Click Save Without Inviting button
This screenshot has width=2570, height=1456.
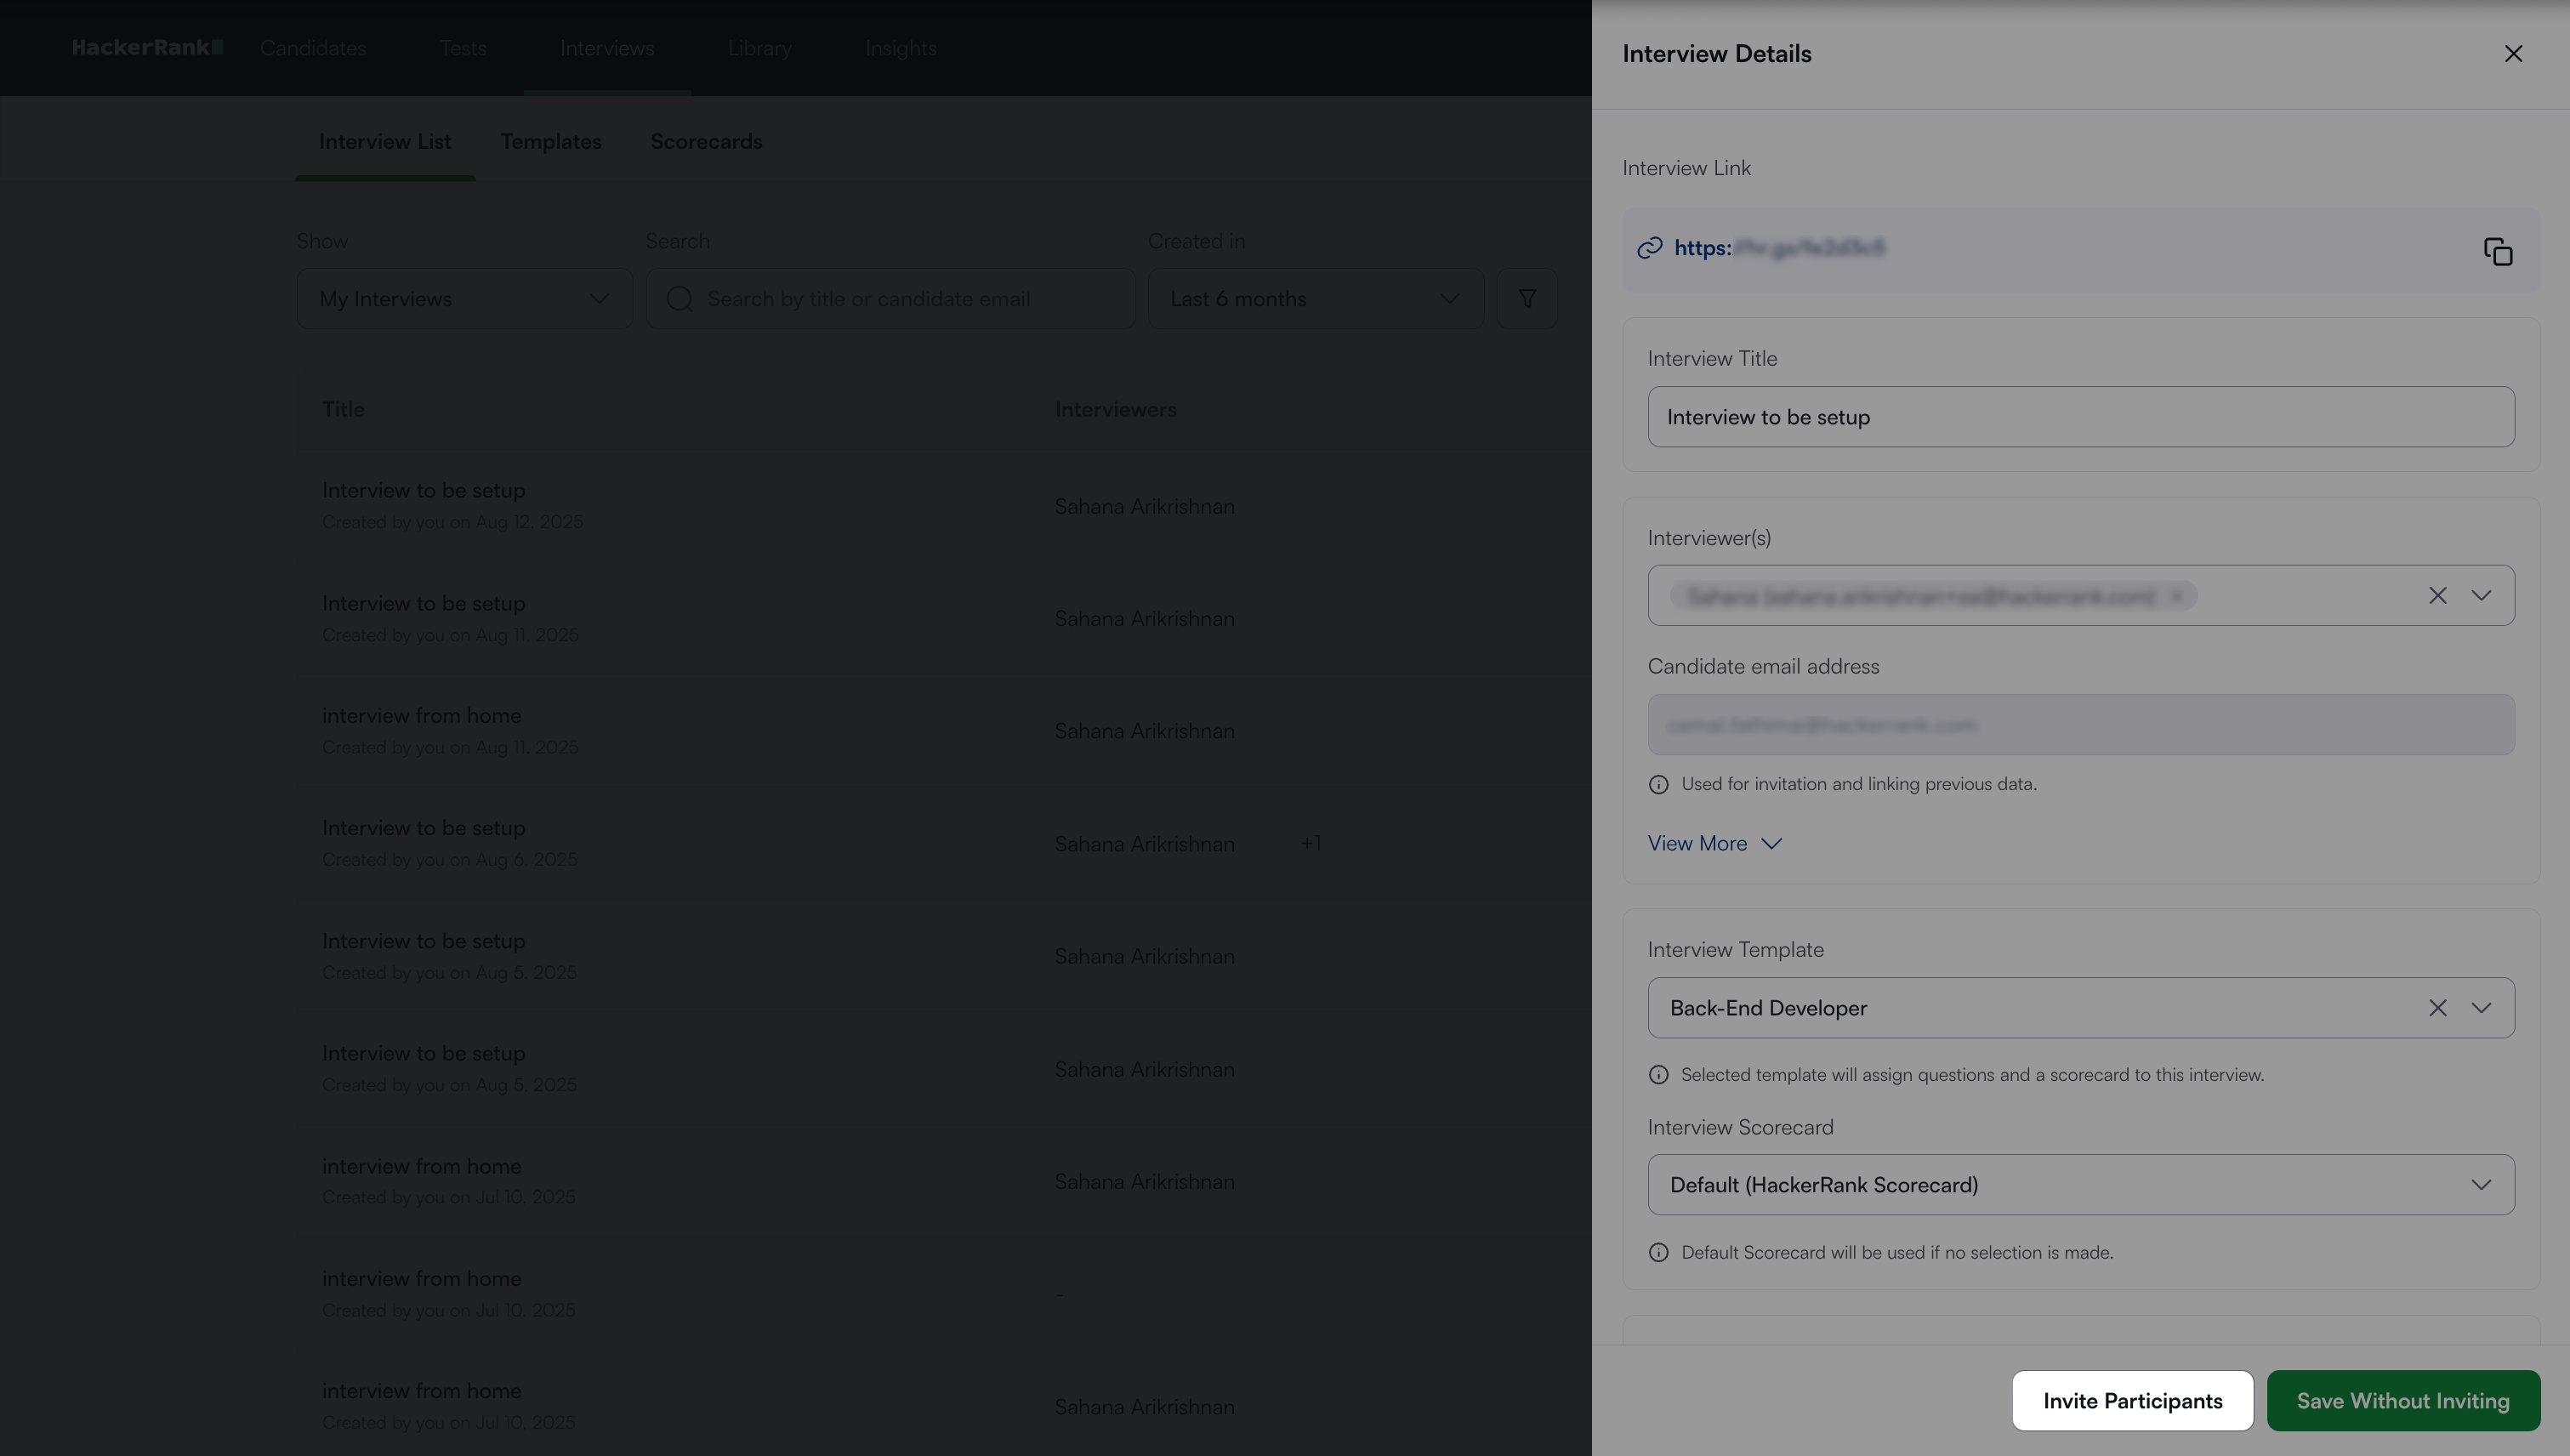pos(2402,1401)
